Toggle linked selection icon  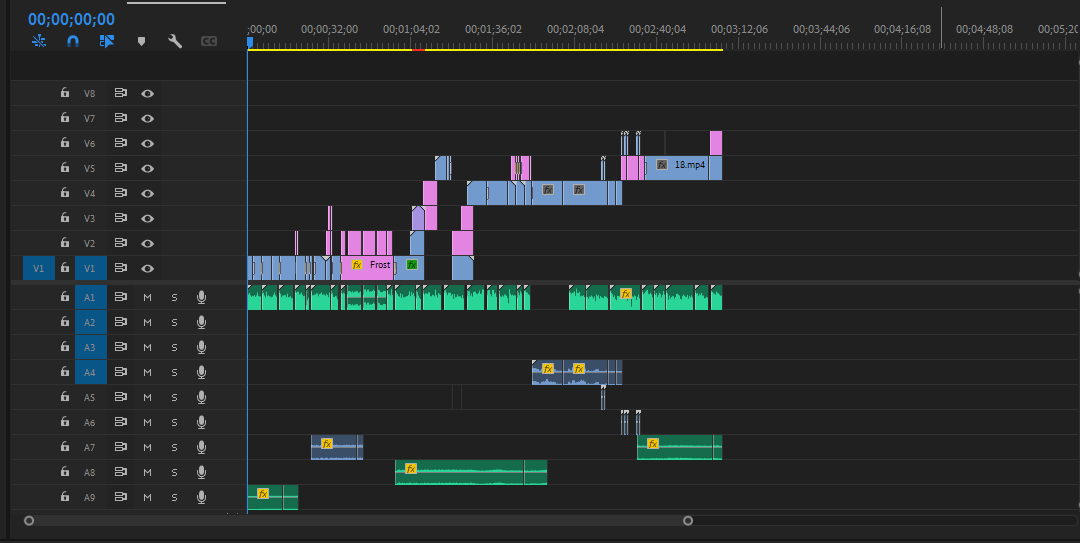[x=106, y=41]
